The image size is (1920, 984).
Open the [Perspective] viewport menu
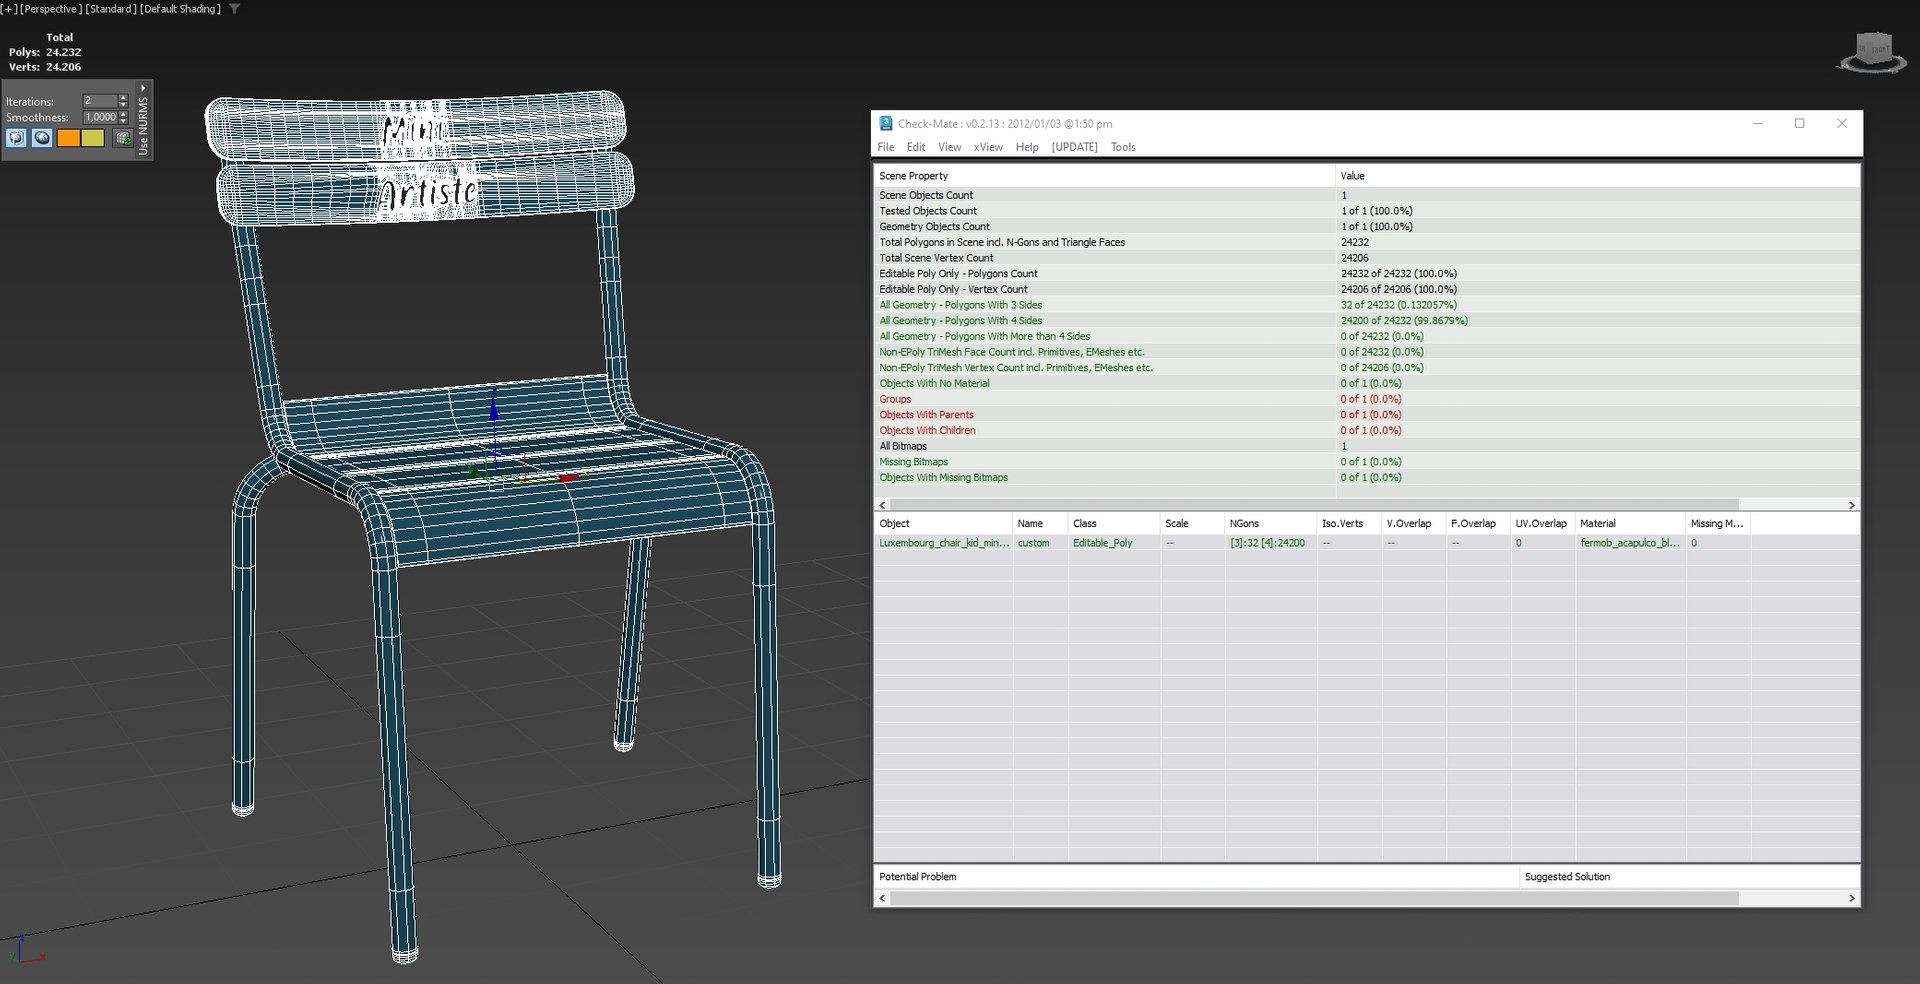(51, 9)
